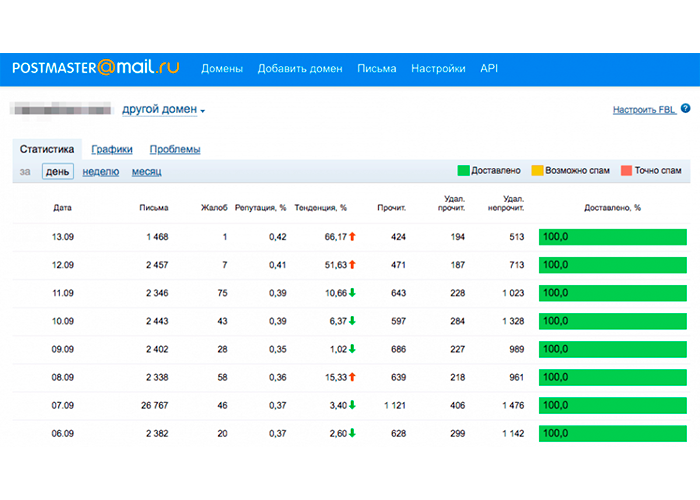700x500 pixels.
Task: Click the read count 1 121
Action: pyautogui.click(x=395, y=406)
